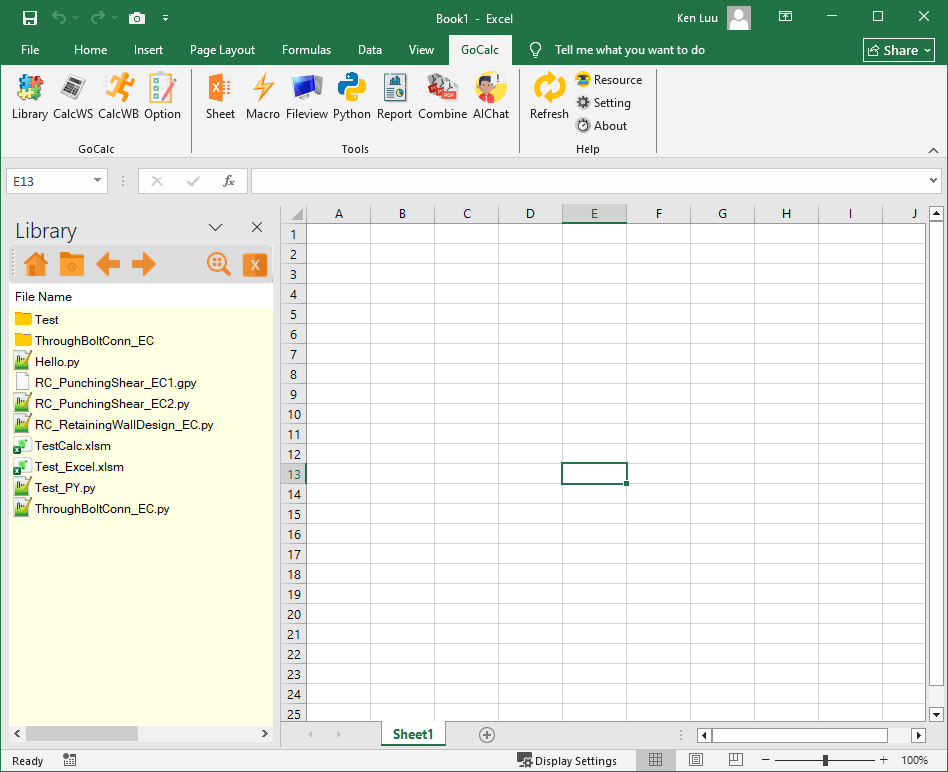This screenshot has height=772, width=948.
Task: Open the Formulas tab
Action: pyautogui.click(x=307, y=50)
